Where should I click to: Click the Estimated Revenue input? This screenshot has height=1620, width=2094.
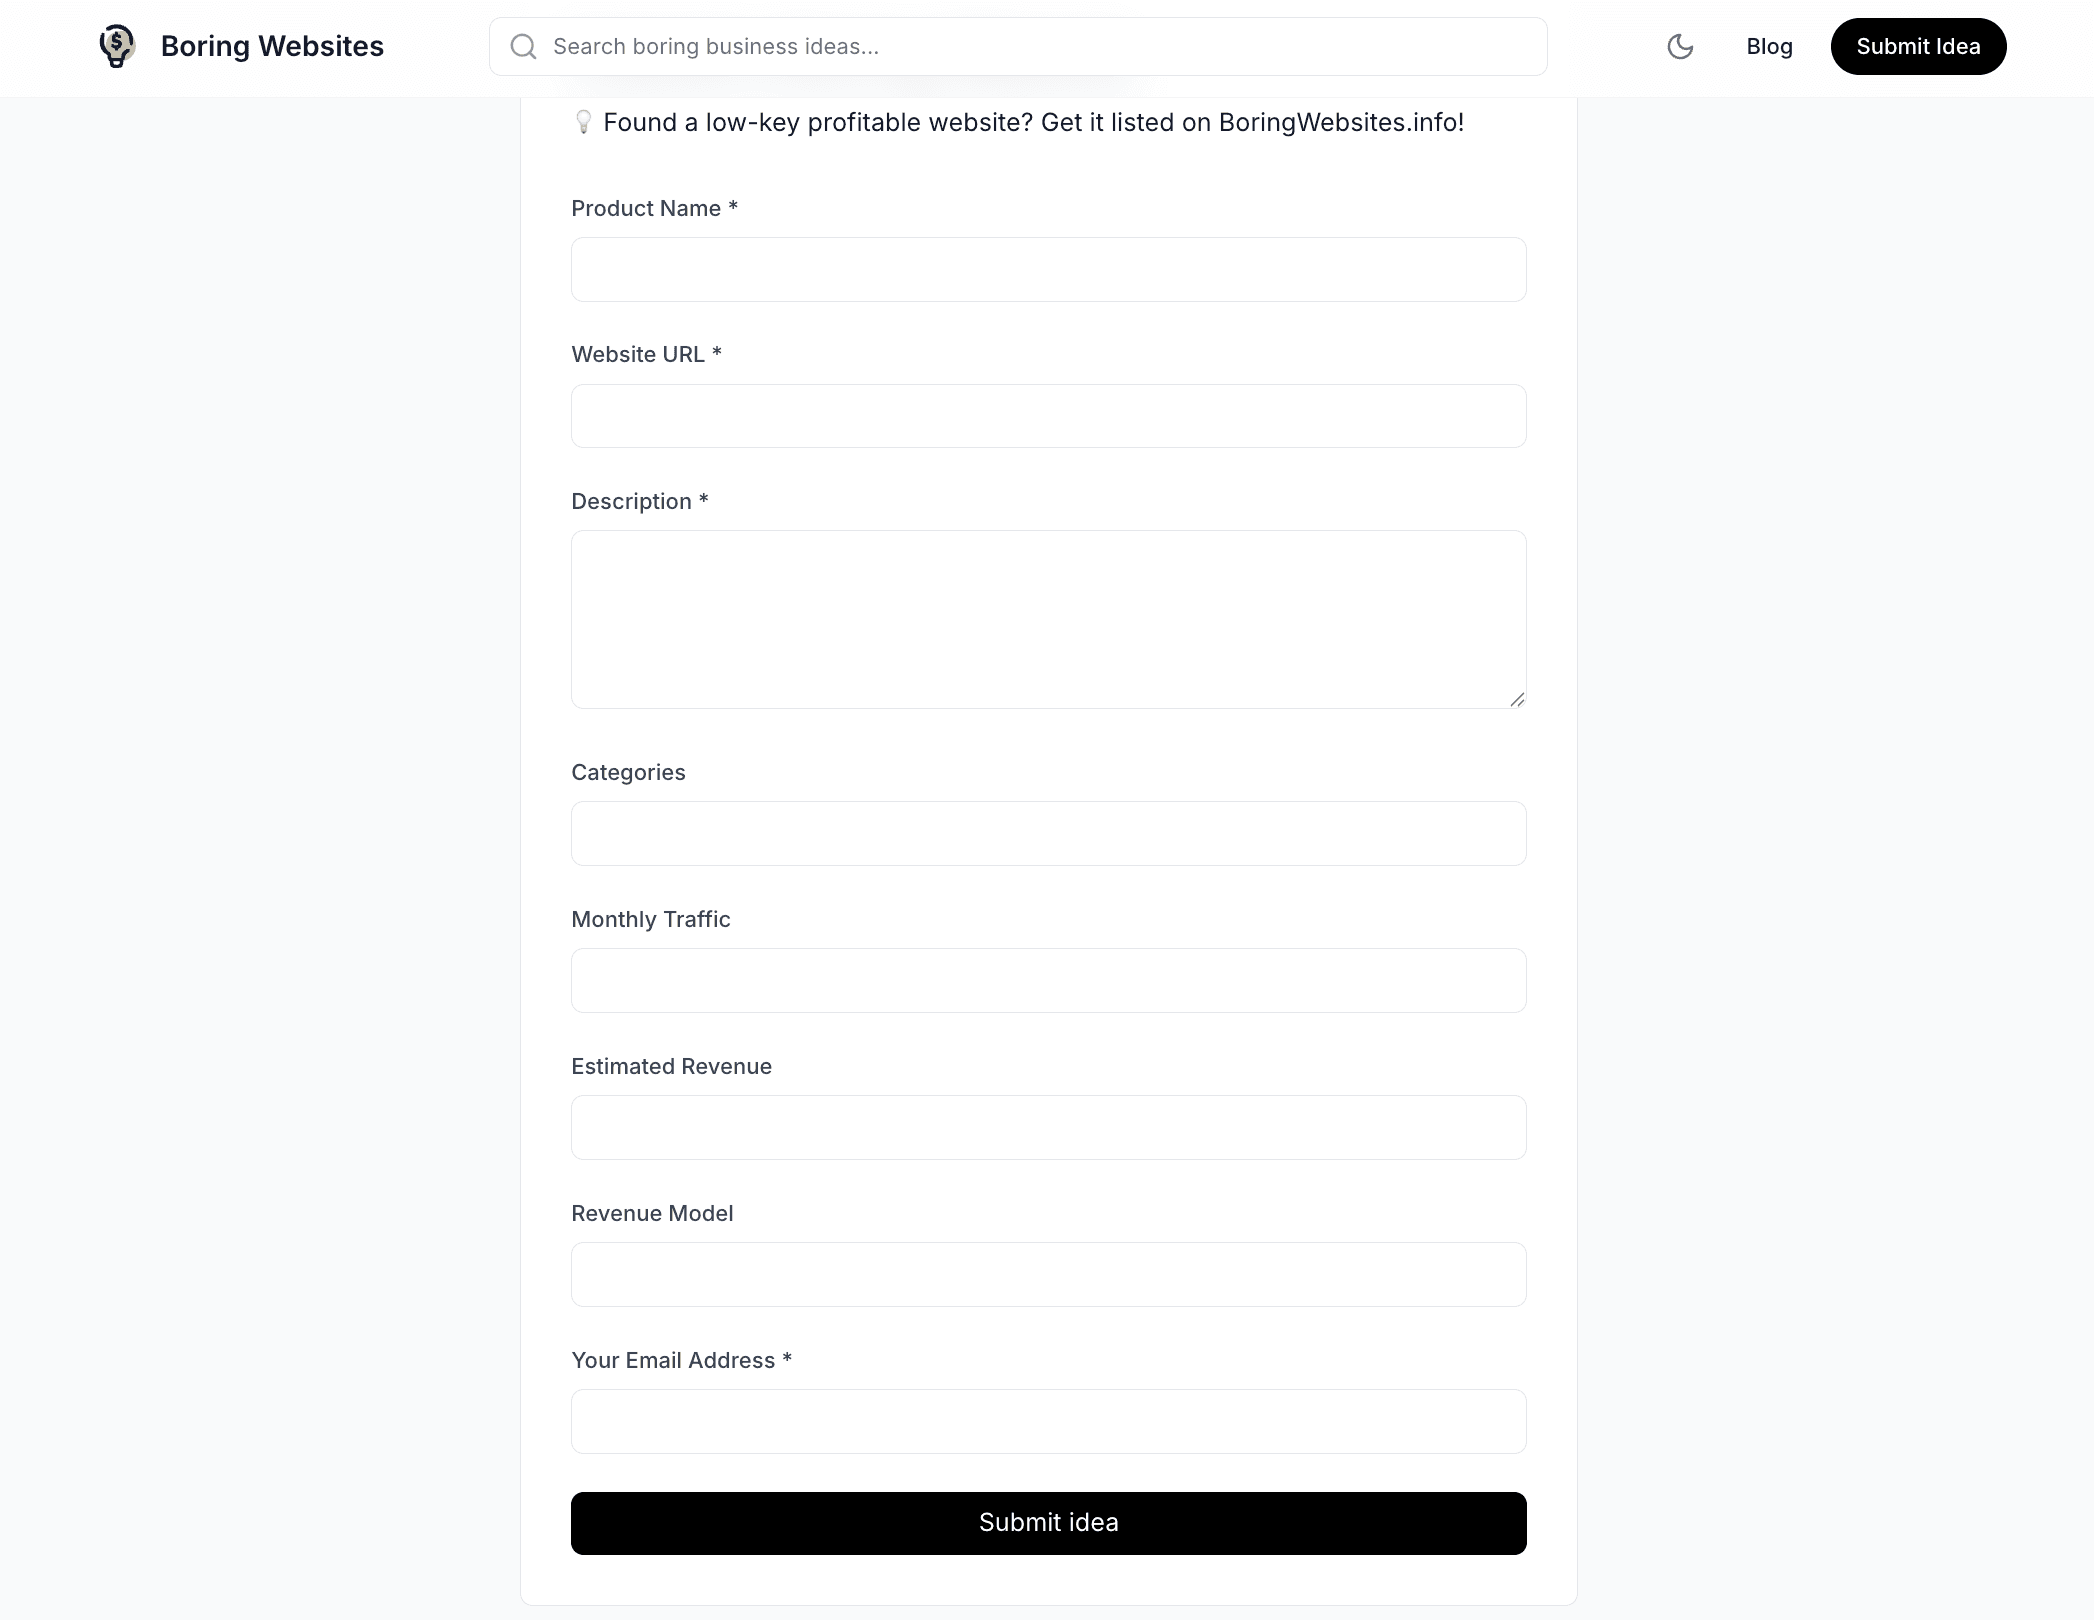[1048, 1127]
